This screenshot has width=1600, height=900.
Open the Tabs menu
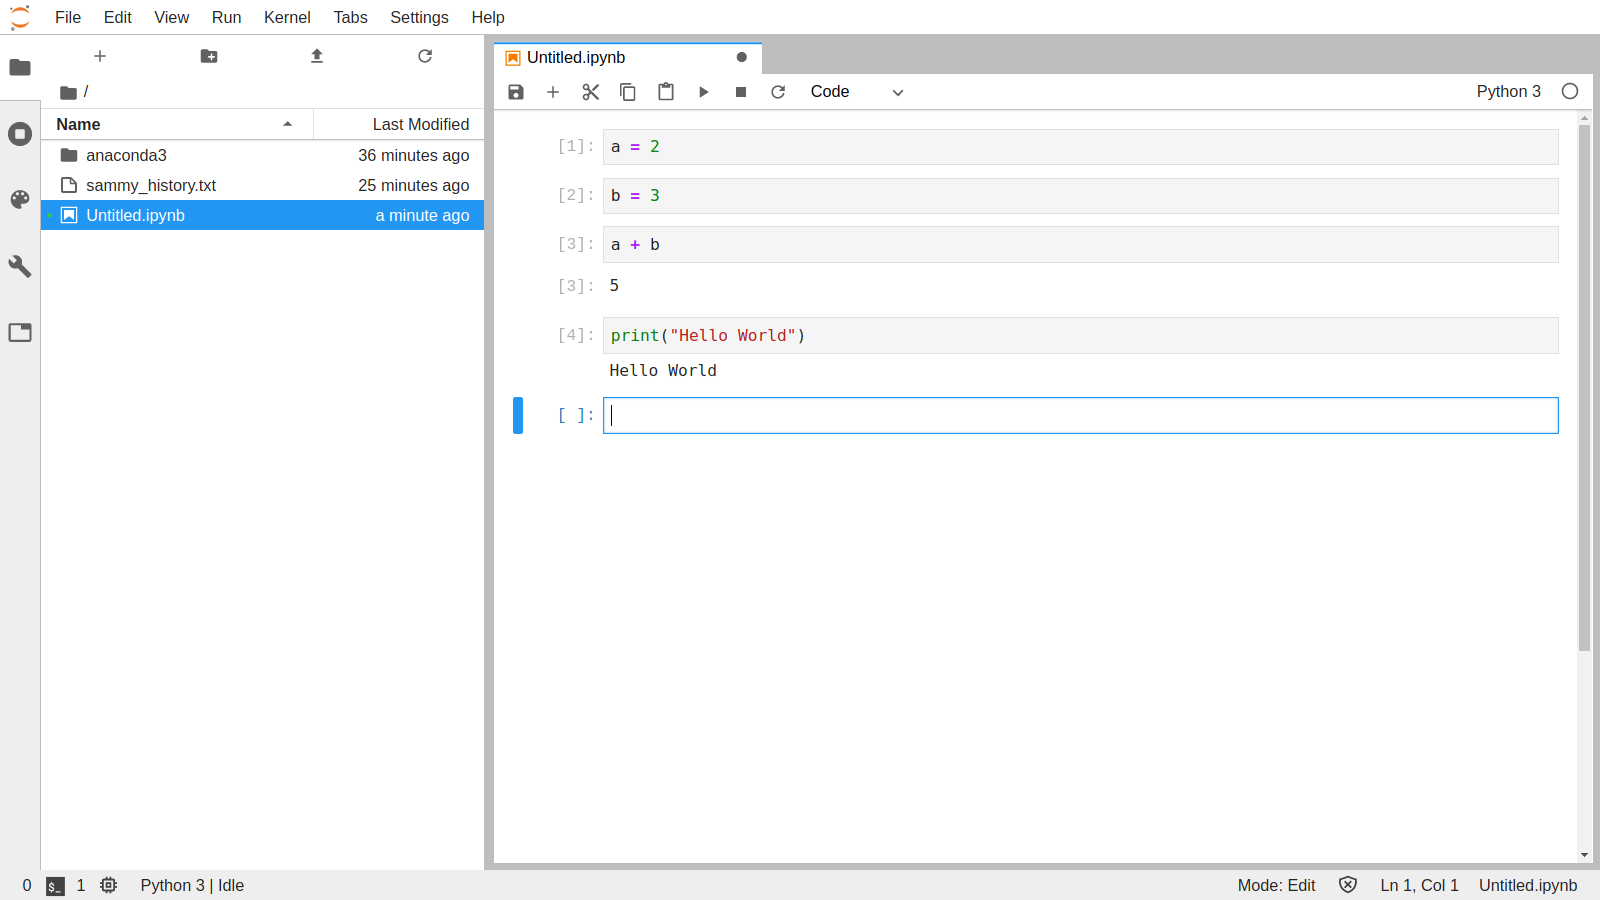pos(351,17)
